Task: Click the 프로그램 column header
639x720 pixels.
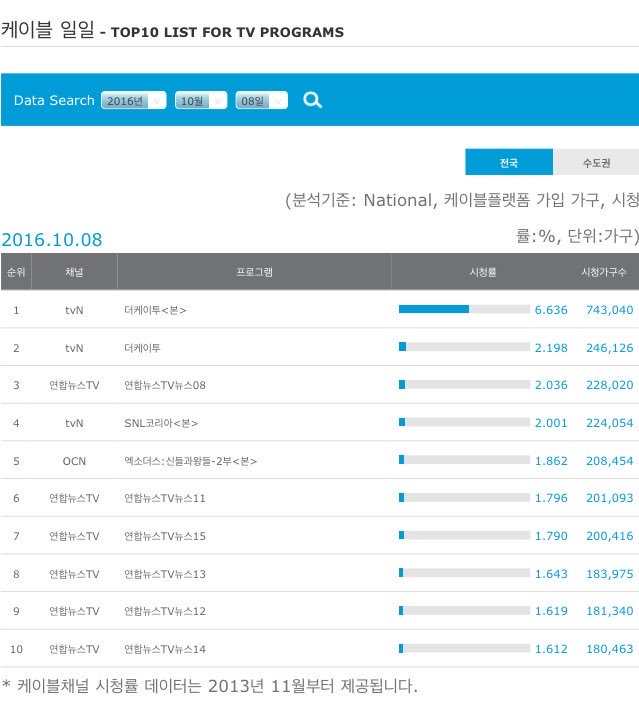Action: [254, 272]
